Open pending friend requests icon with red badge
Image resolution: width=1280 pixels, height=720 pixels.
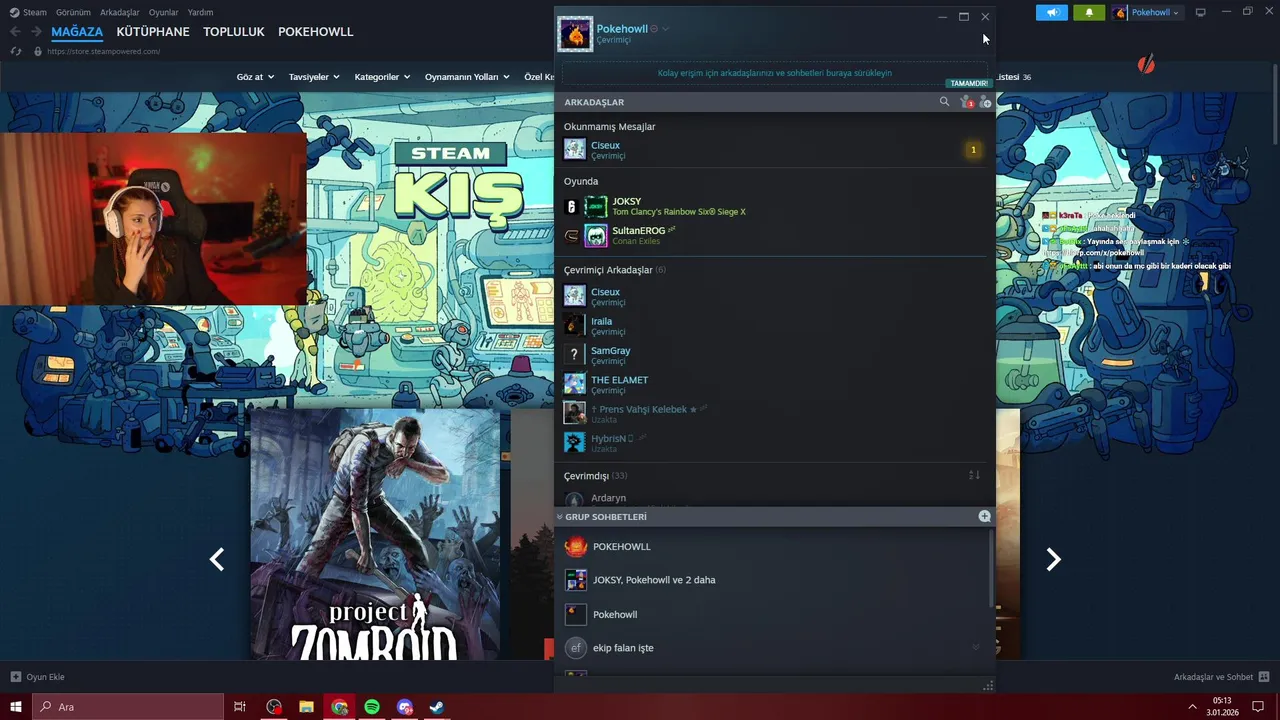click(x=966, y=102)
